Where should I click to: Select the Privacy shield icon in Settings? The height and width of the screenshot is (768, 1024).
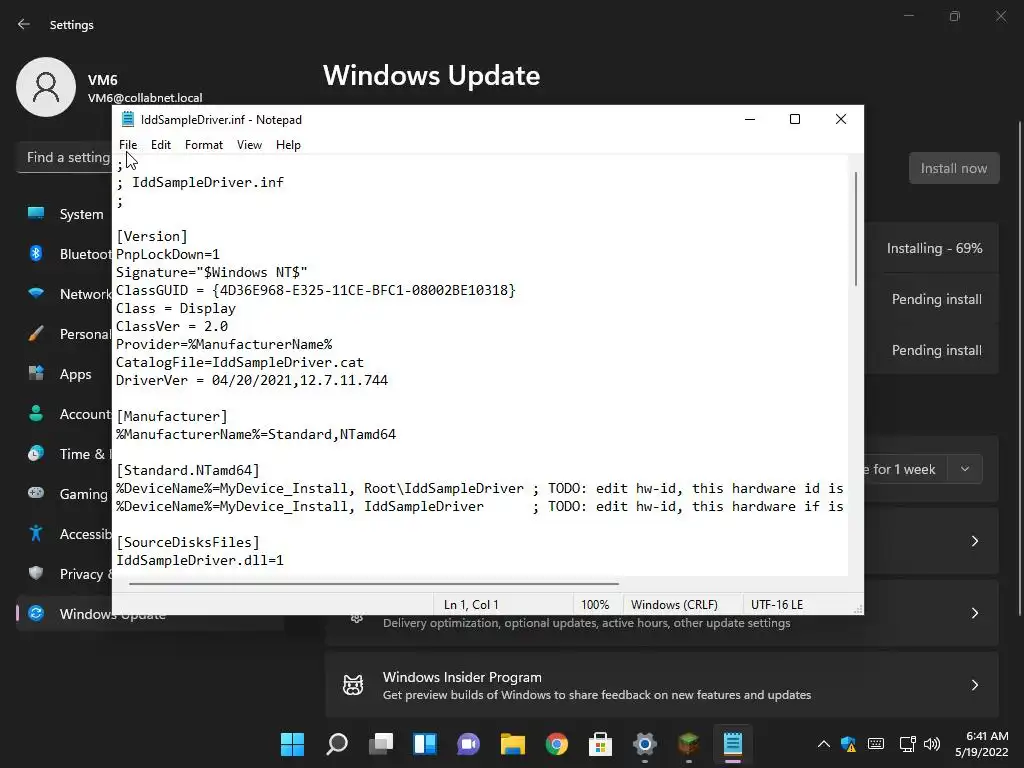click(x=36, y=573)
